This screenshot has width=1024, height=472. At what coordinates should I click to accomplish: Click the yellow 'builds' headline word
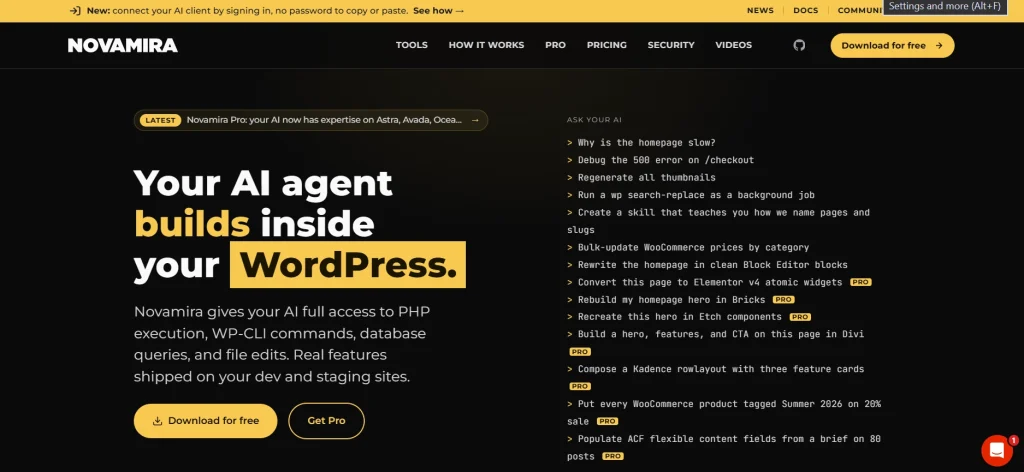[192, 223]
